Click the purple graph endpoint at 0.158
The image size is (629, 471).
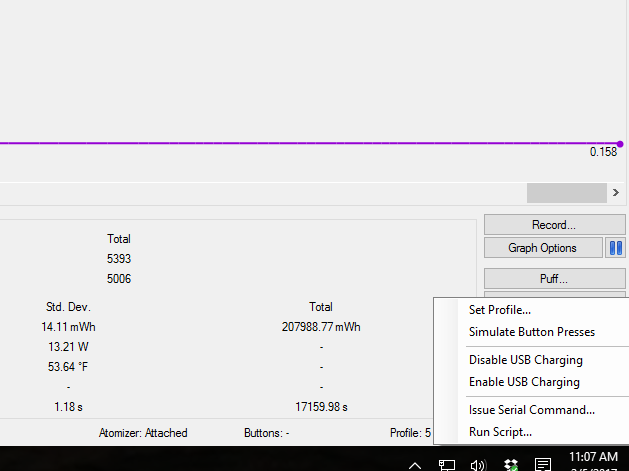(620, 144)
